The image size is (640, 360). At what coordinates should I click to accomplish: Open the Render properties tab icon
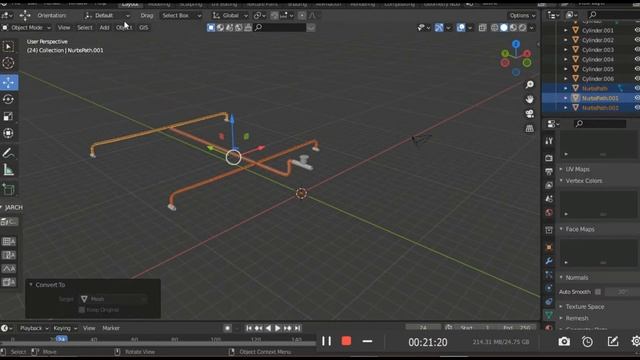pos(549,158)
